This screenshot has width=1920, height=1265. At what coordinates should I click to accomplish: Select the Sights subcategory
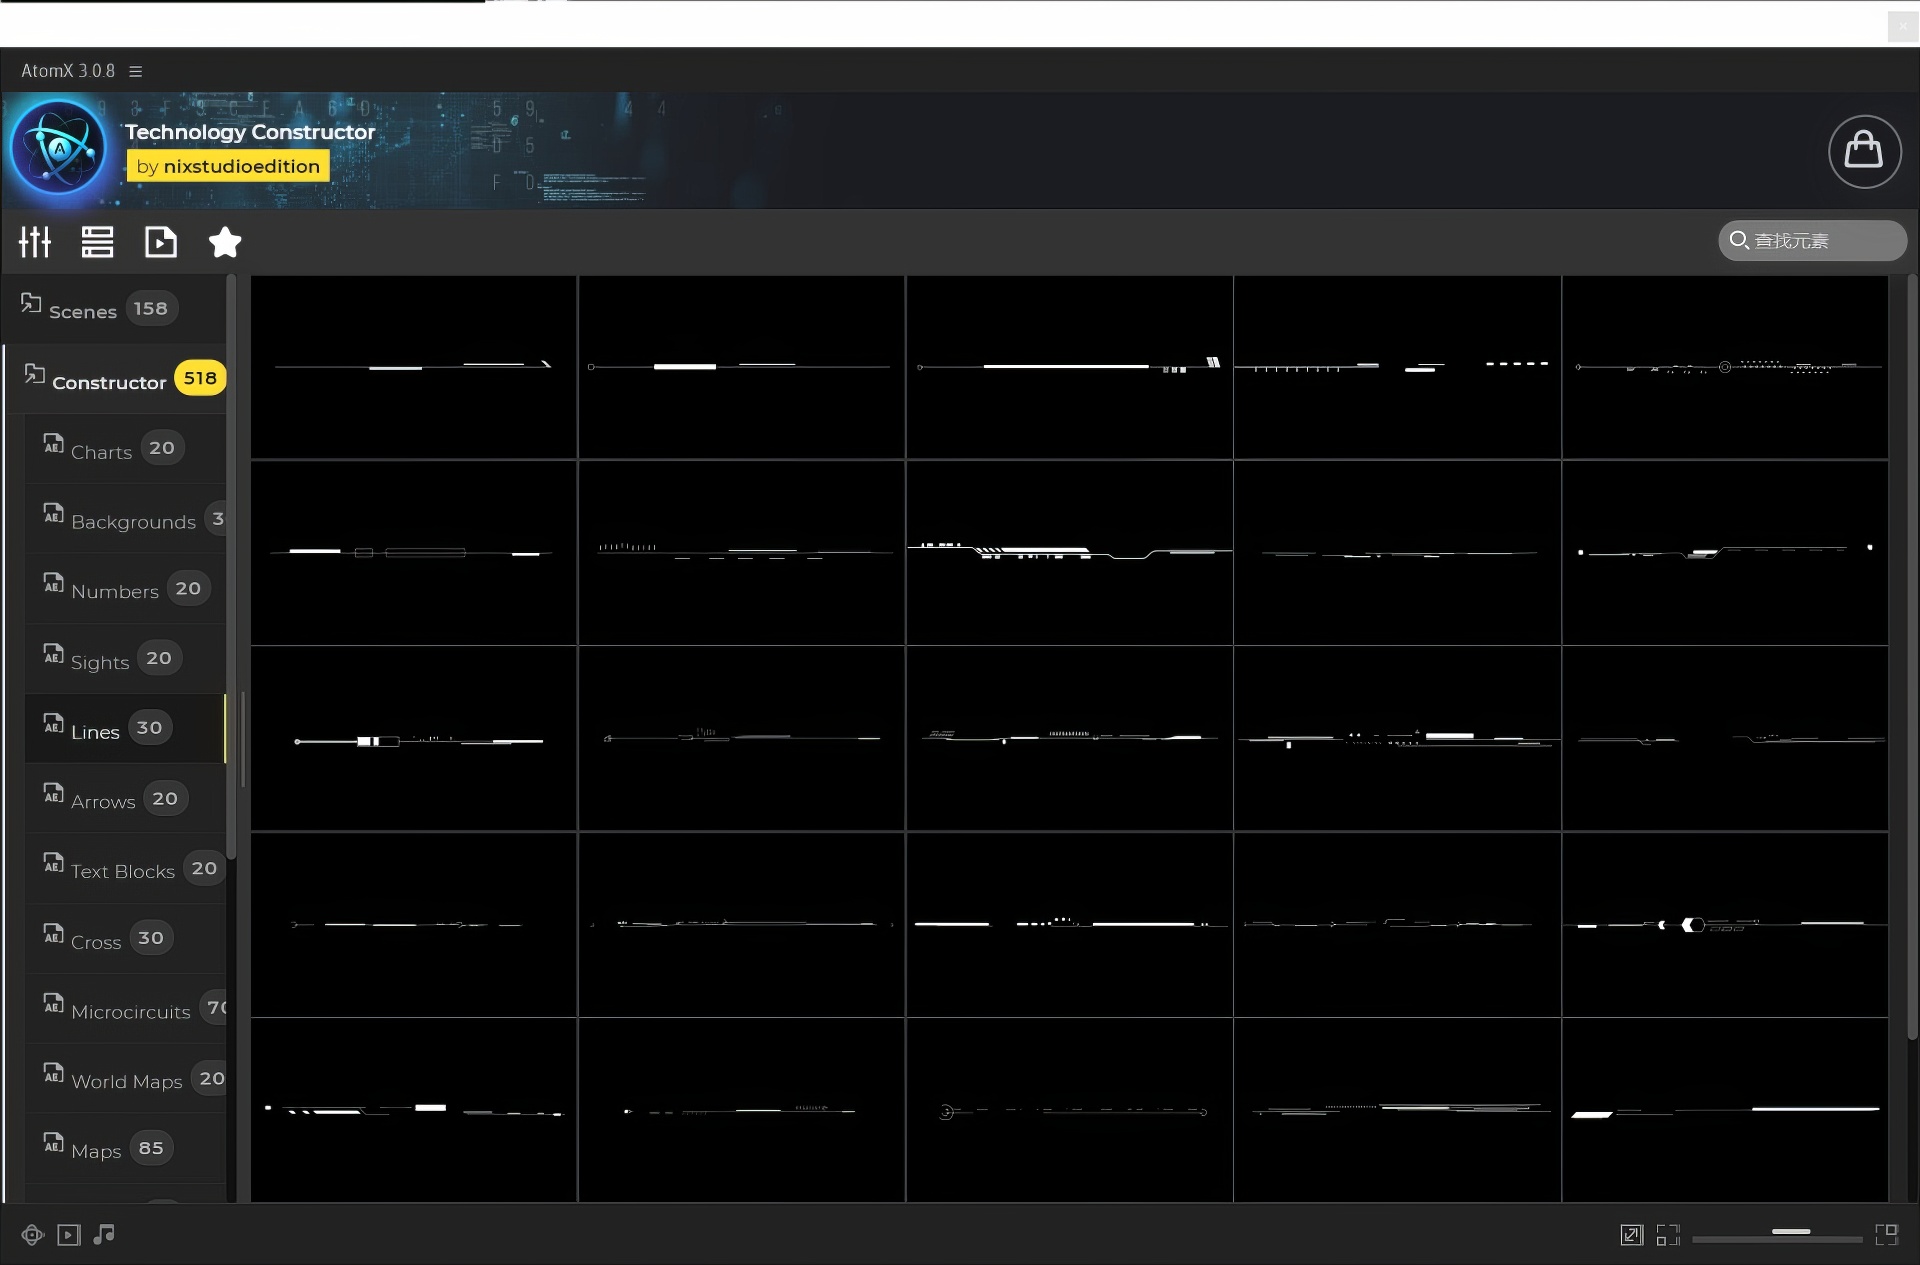coord(125,659)
